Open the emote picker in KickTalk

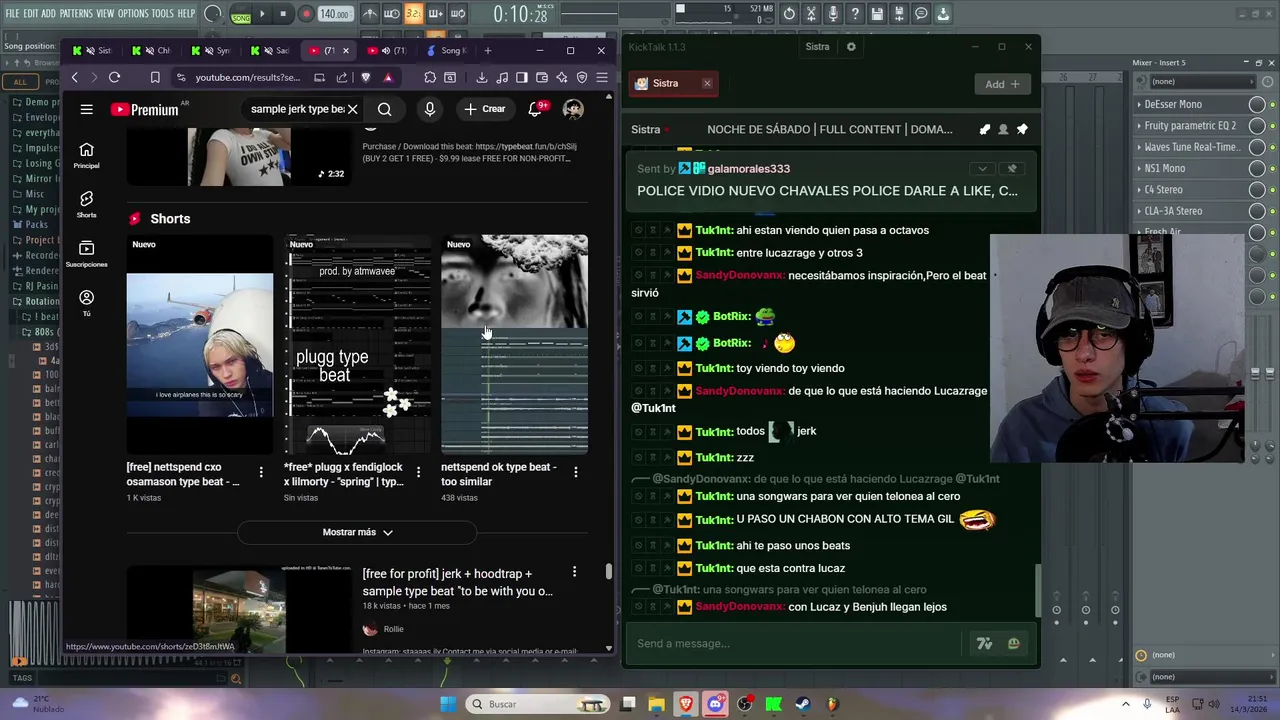(1013, 643)
